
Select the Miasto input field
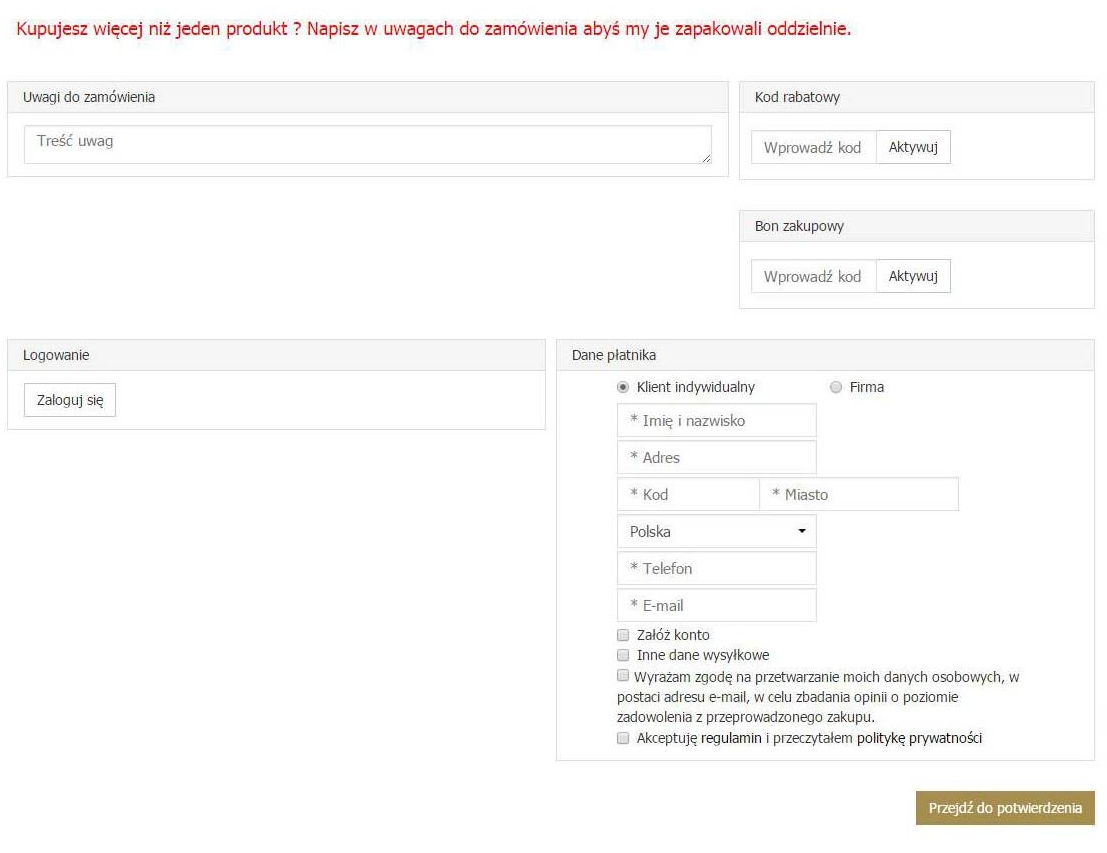click(x=858, y=495)
